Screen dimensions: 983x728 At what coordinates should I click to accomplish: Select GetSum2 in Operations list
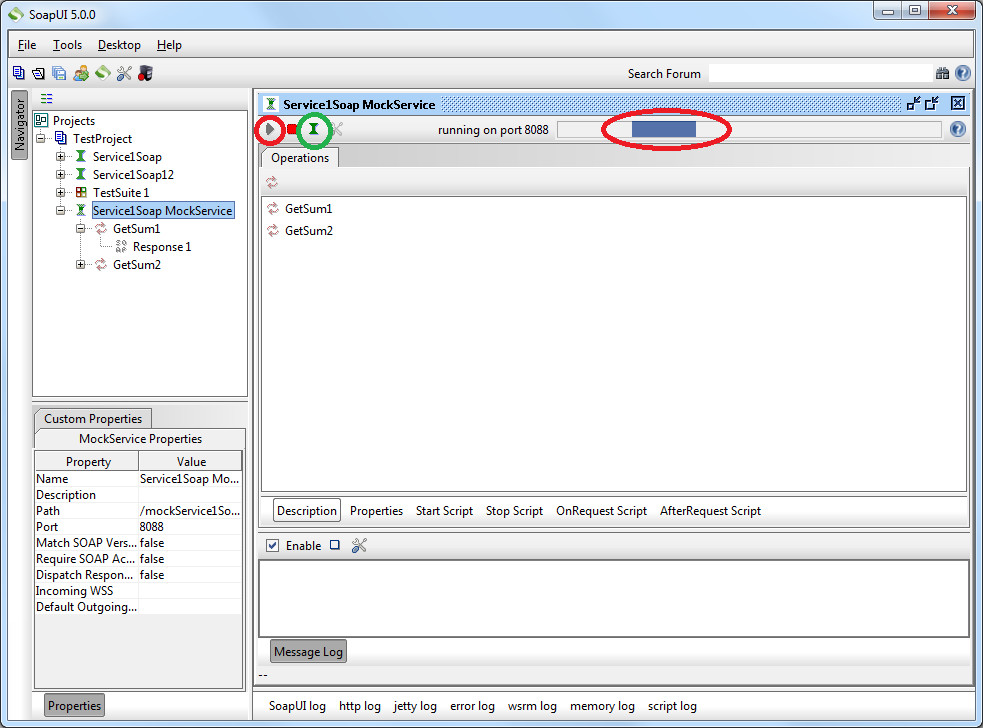pos(308,231)
